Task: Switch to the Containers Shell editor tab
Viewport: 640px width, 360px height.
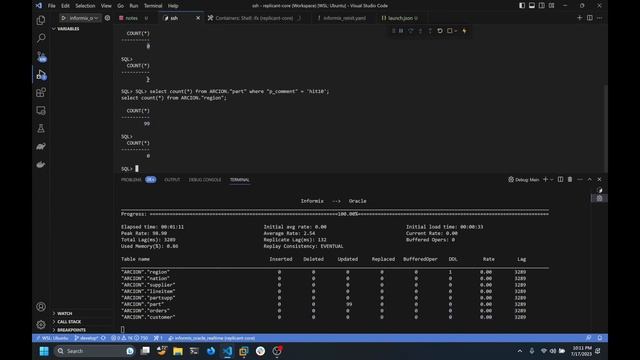Action: 255,18
